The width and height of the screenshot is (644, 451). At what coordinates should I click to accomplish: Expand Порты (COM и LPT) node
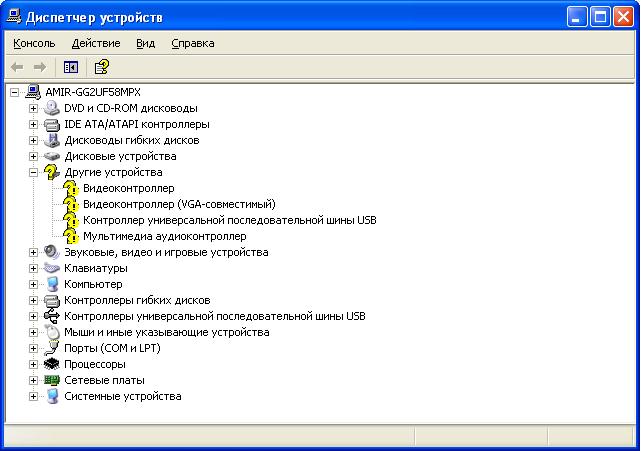click(33, 348)
